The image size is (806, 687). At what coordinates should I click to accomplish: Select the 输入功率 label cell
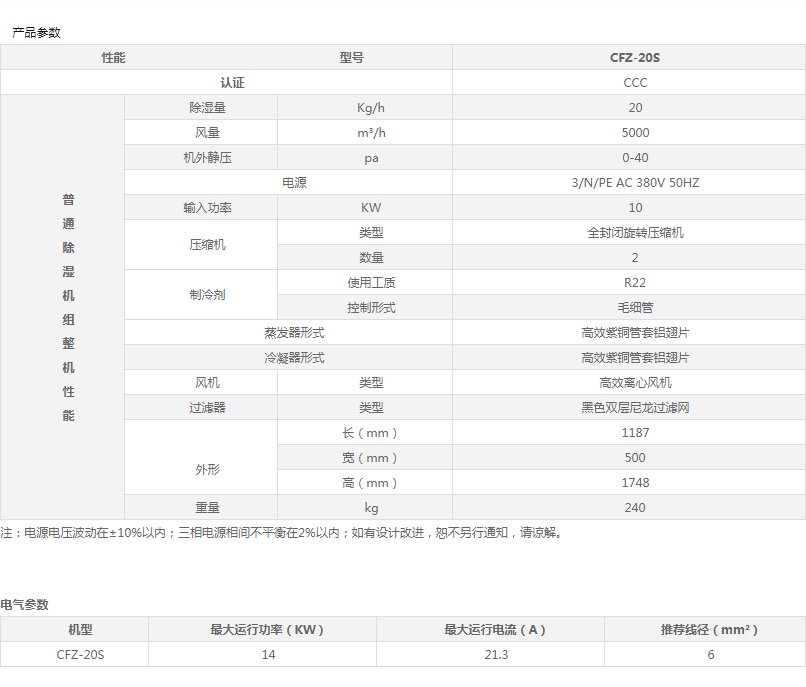click(207, 208)
